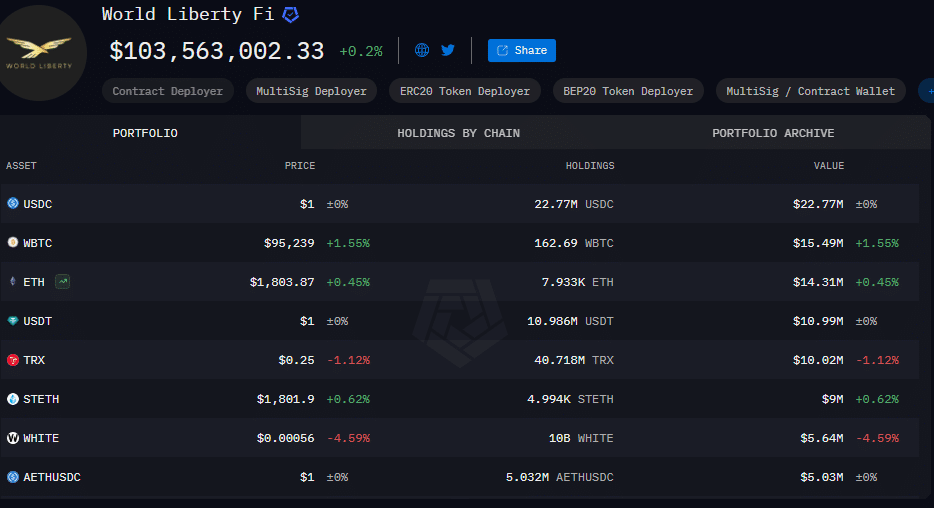Click the ETH price chart icon
The height and width of the screenshot is (508, 934).
point(63,282)
